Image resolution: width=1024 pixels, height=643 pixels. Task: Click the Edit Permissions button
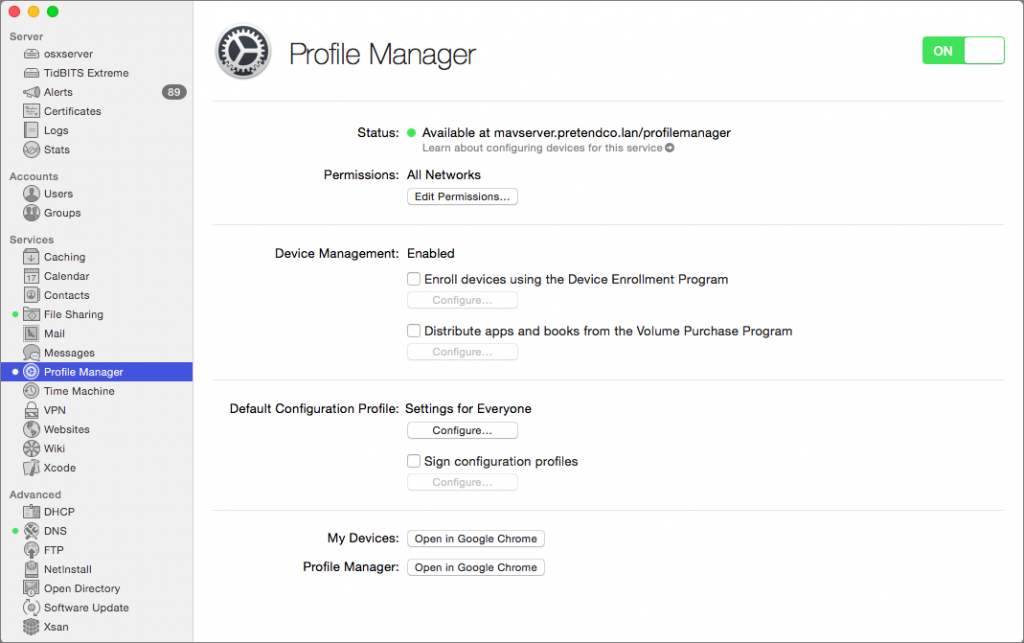click(462, 196)
